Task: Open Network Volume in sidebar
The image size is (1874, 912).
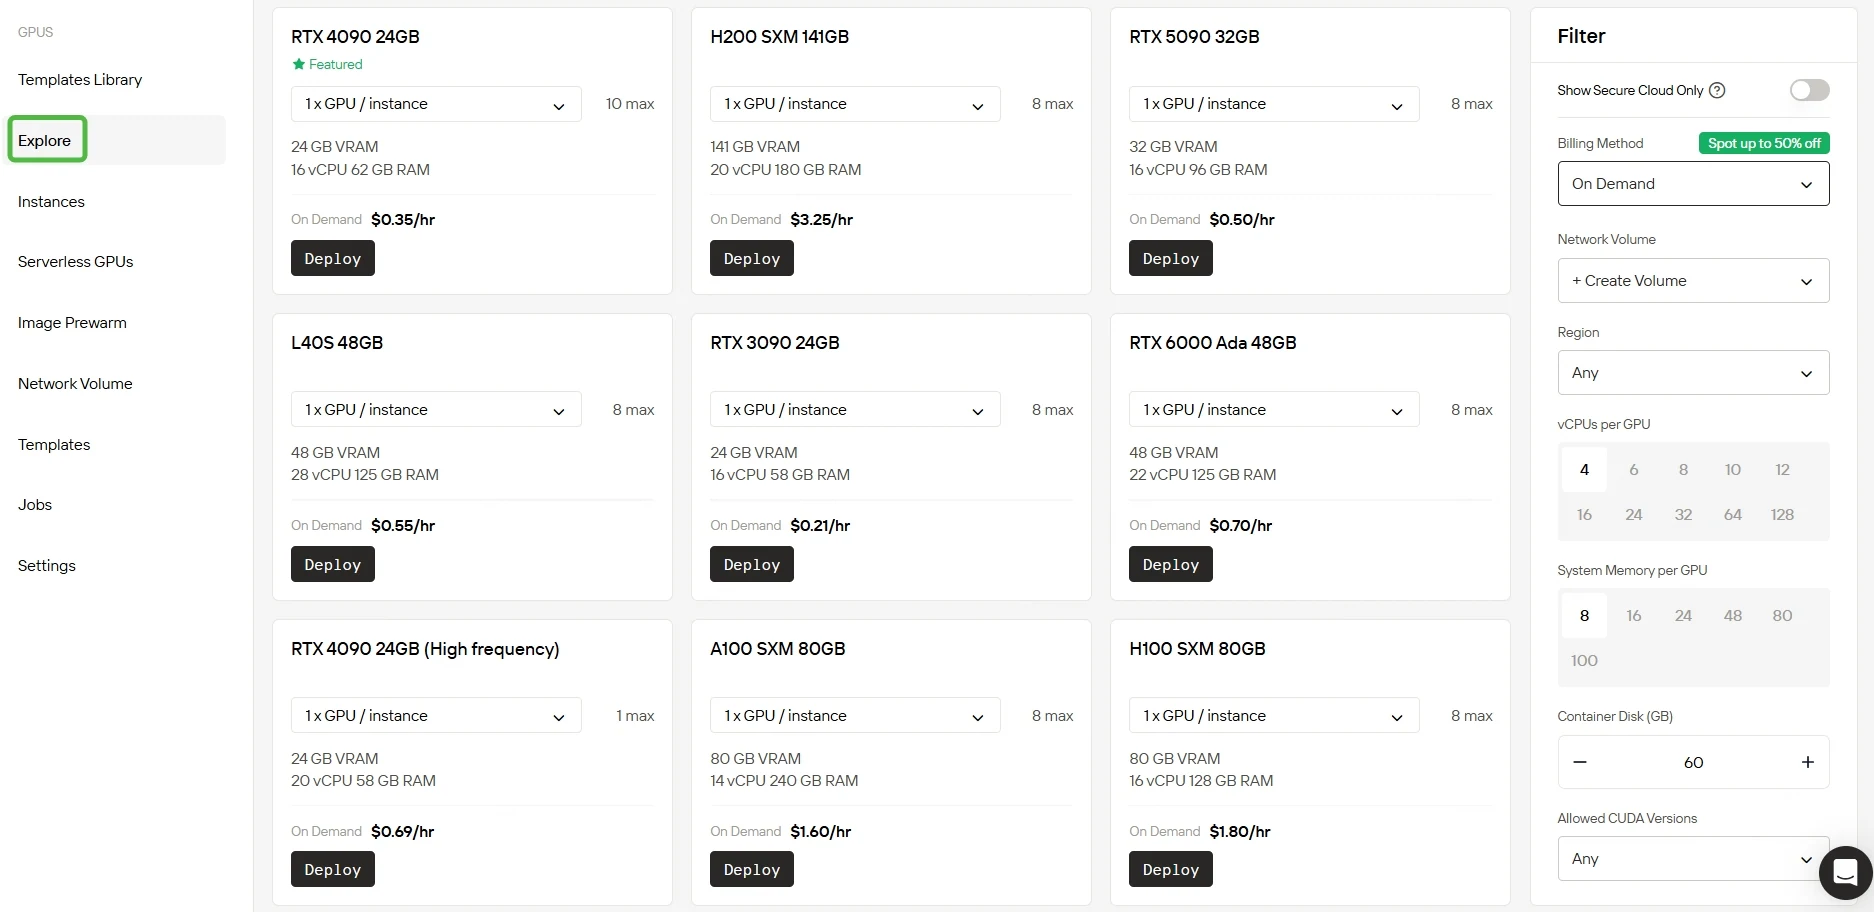Action: pos(75,384)
